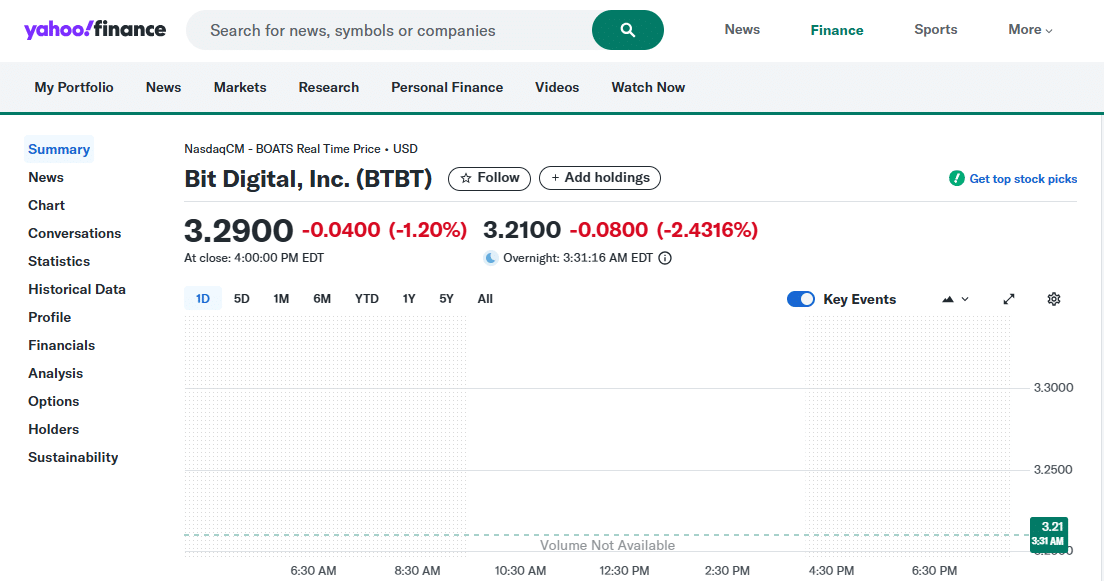This screenshot has width=1104, height=581.
Task: Open the Chart sidebar section
Action: click(x=46, y=206)
